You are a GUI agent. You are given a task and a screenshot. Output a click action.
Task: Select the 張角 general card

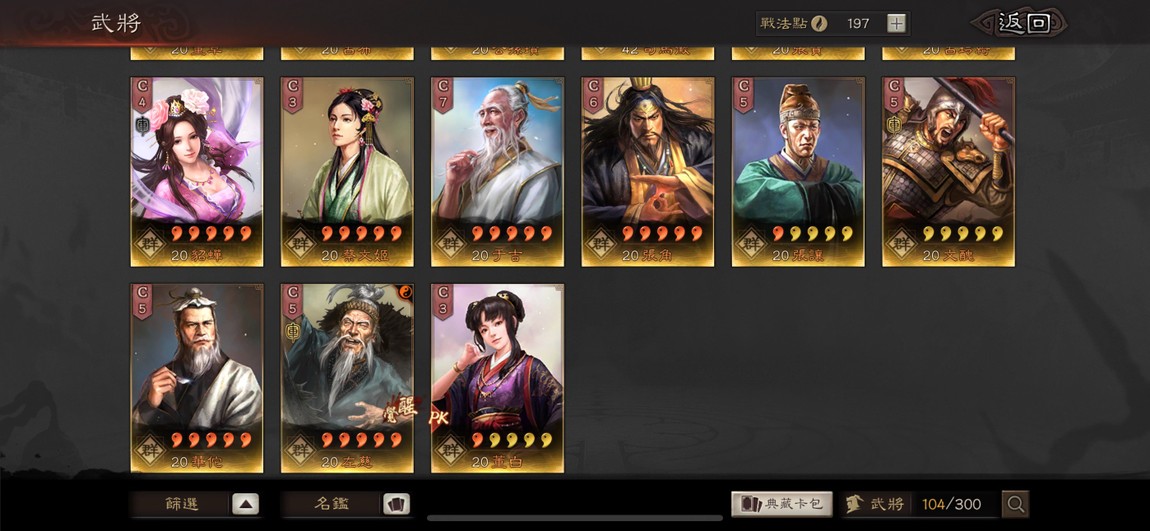click(x=648, y=172)
